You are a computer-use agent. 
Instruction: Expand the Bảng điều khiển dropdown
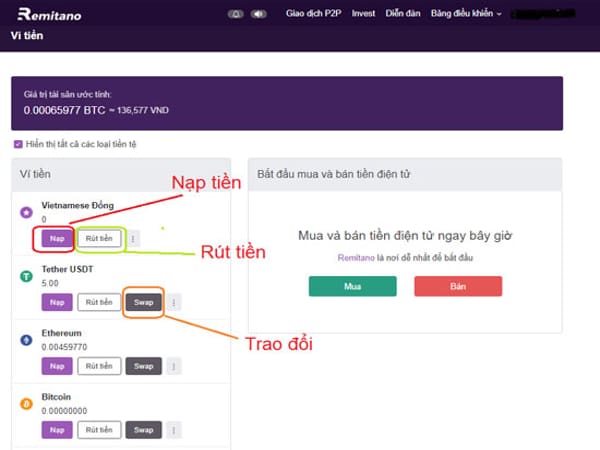pyautogui.click(x=466, y=13)
